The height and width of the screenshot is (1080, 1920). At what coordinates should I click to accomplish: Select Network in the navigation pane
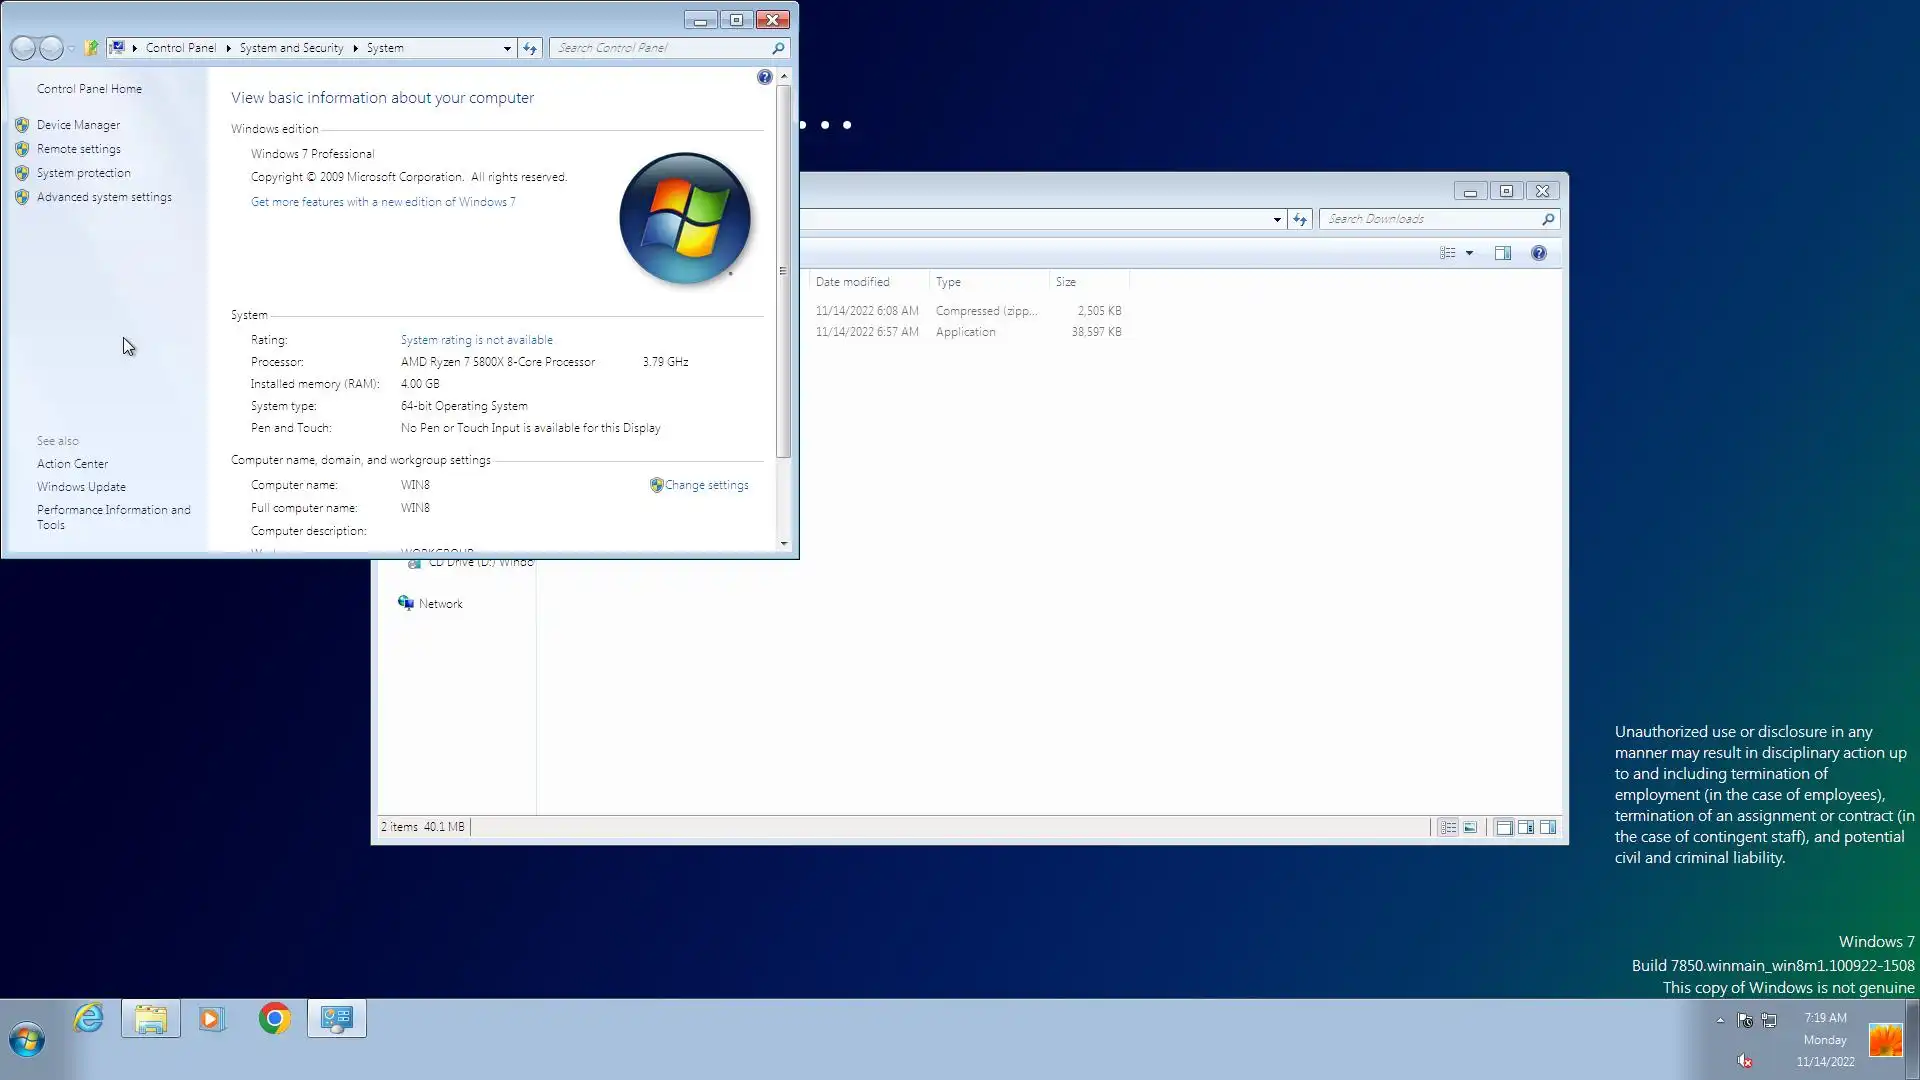pyautogui.click(x=440, y=604)
